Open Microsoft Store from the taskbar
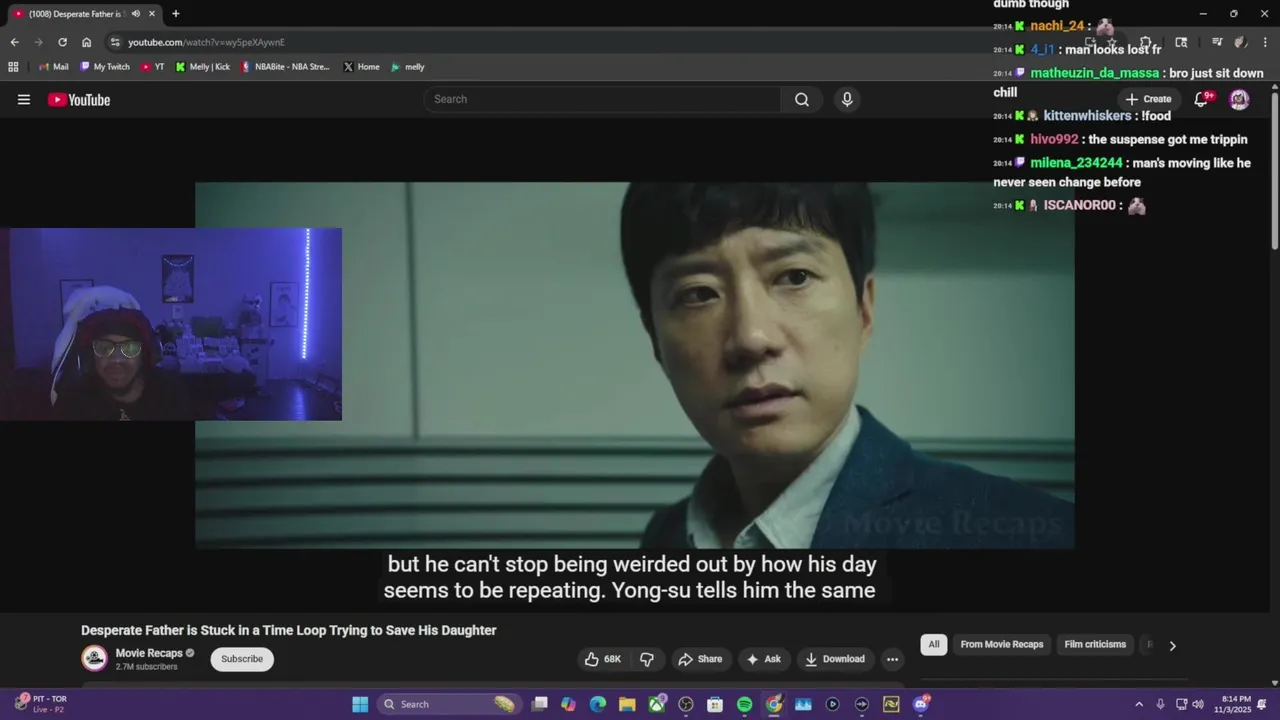The height and width of the screenshot is (720, 1280). click(715, 704)
